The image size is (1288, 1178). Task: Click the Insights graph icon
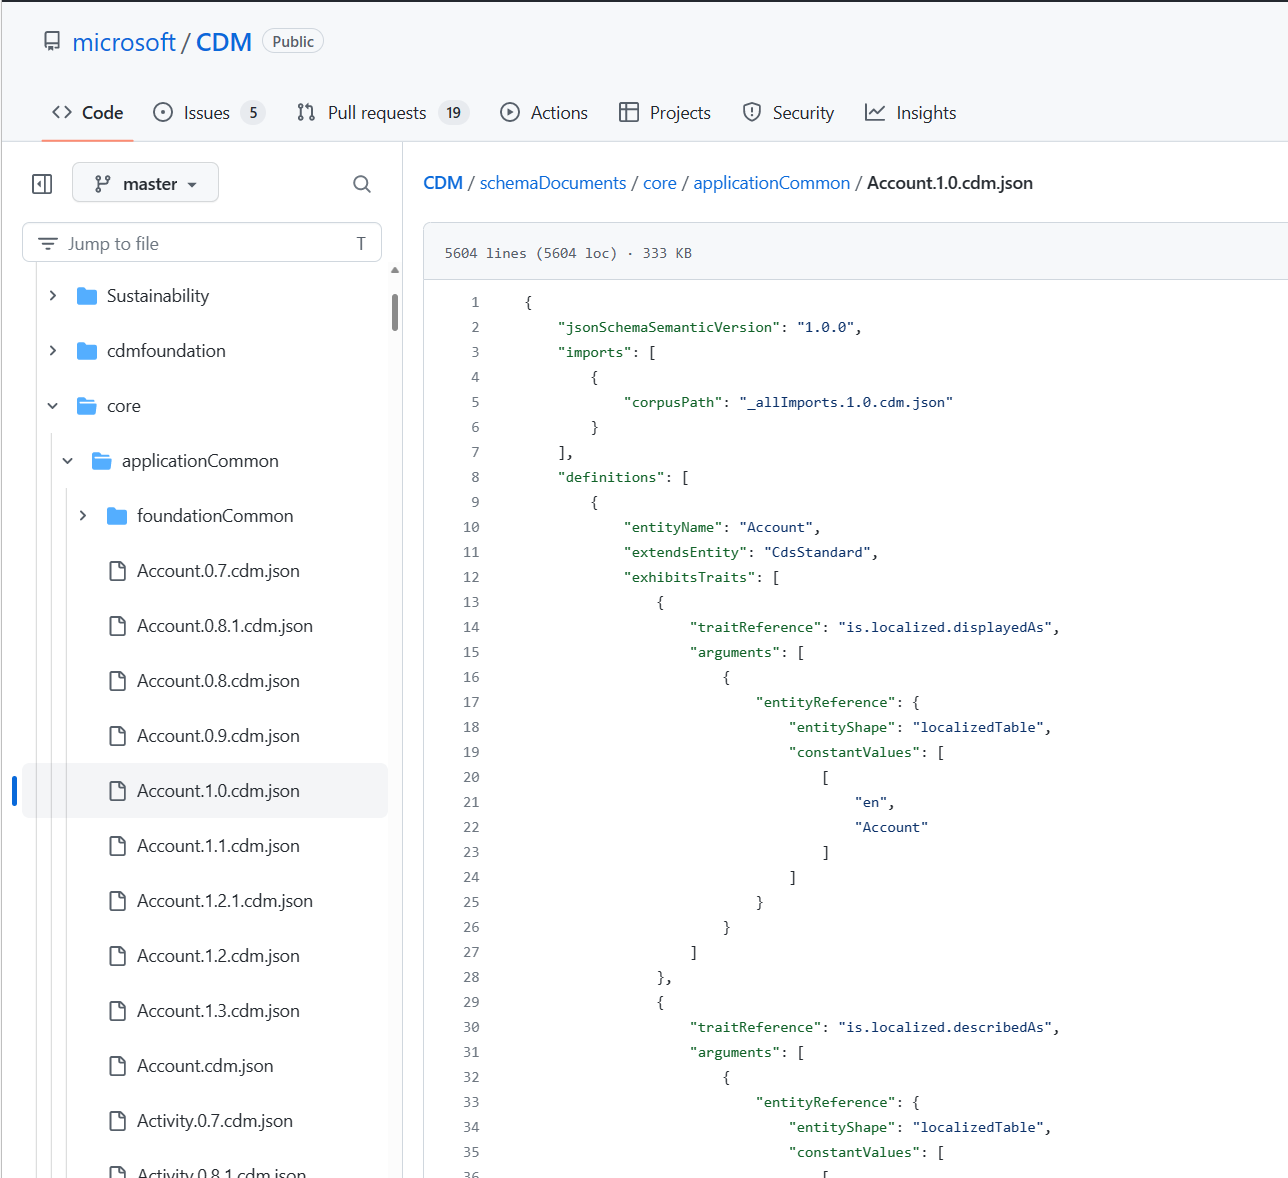[877, 112]
